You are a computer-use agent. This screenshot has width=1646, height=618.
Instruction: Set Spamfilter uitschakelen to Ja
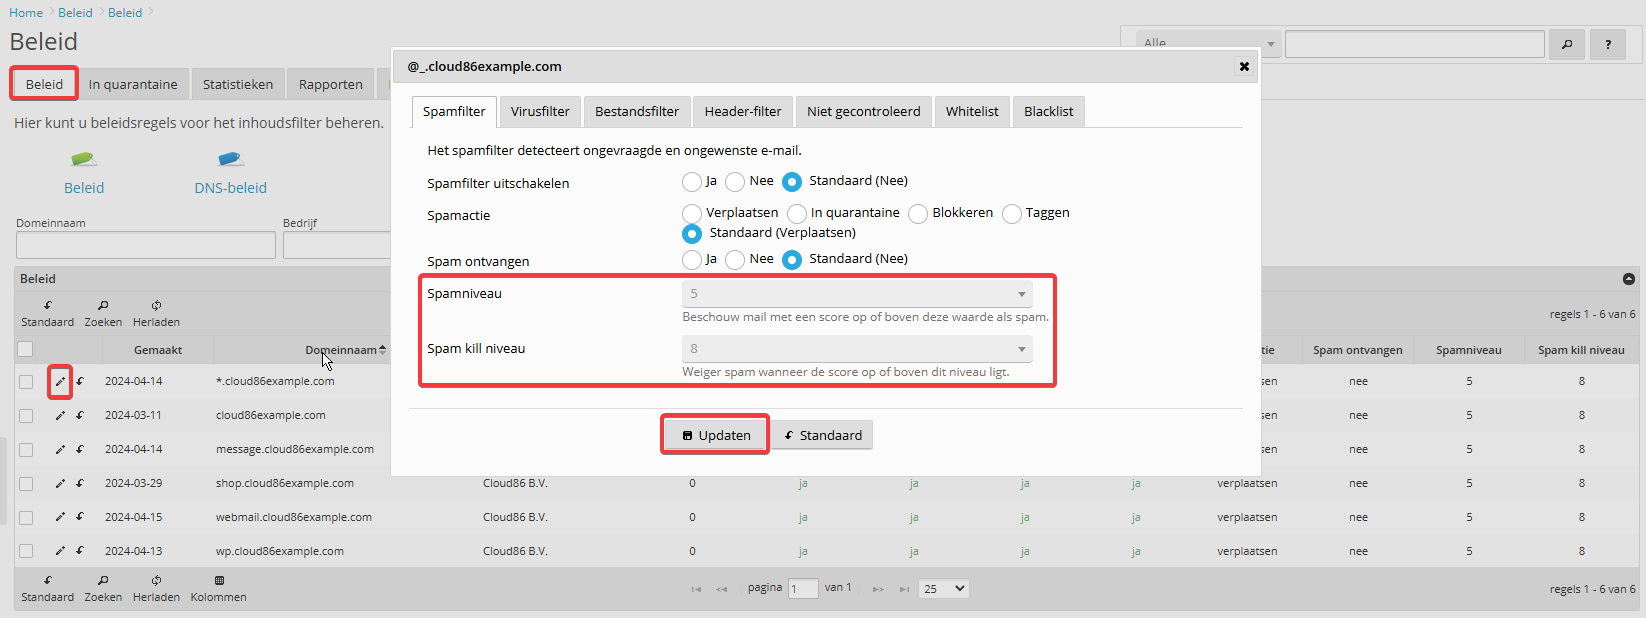692,182
